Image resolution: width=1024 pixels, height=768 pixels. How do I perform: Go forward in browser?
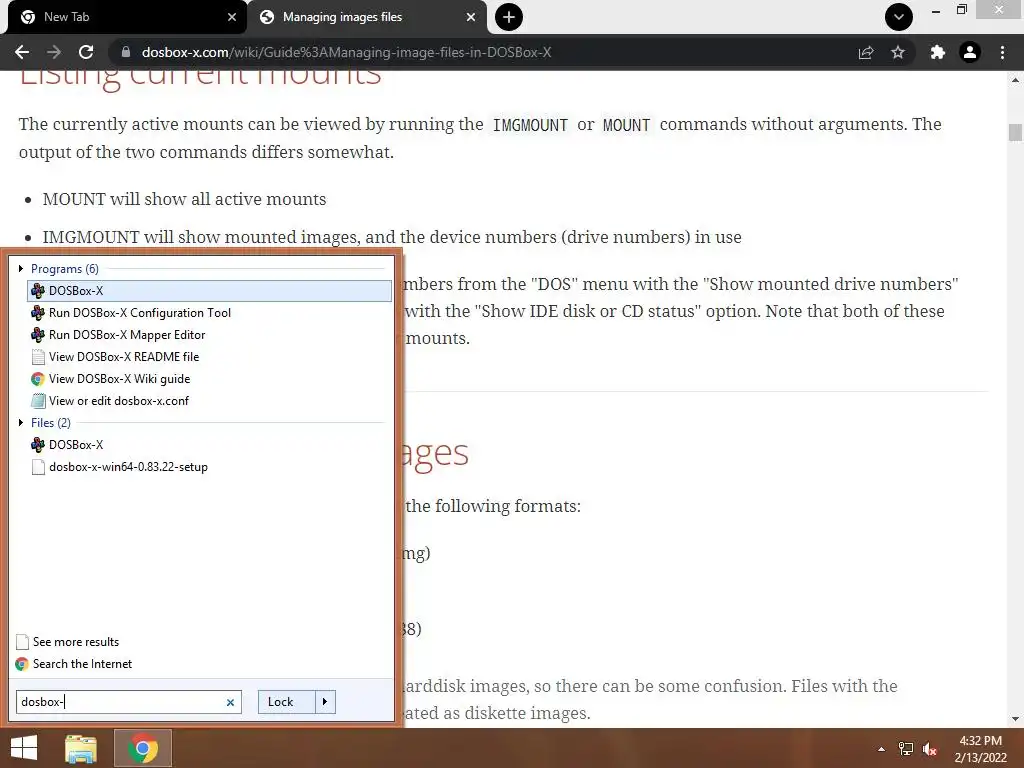(54, 52)
